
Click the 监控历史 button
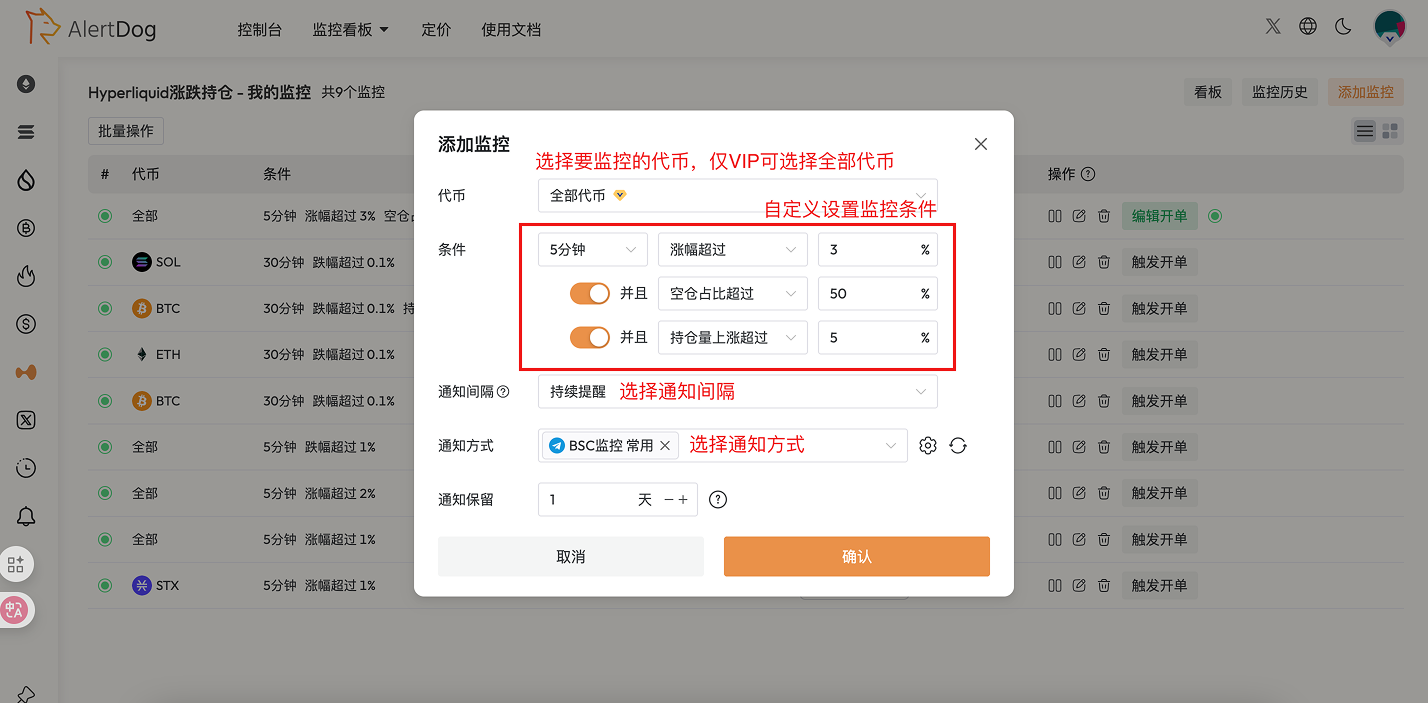pos(1280,92)
